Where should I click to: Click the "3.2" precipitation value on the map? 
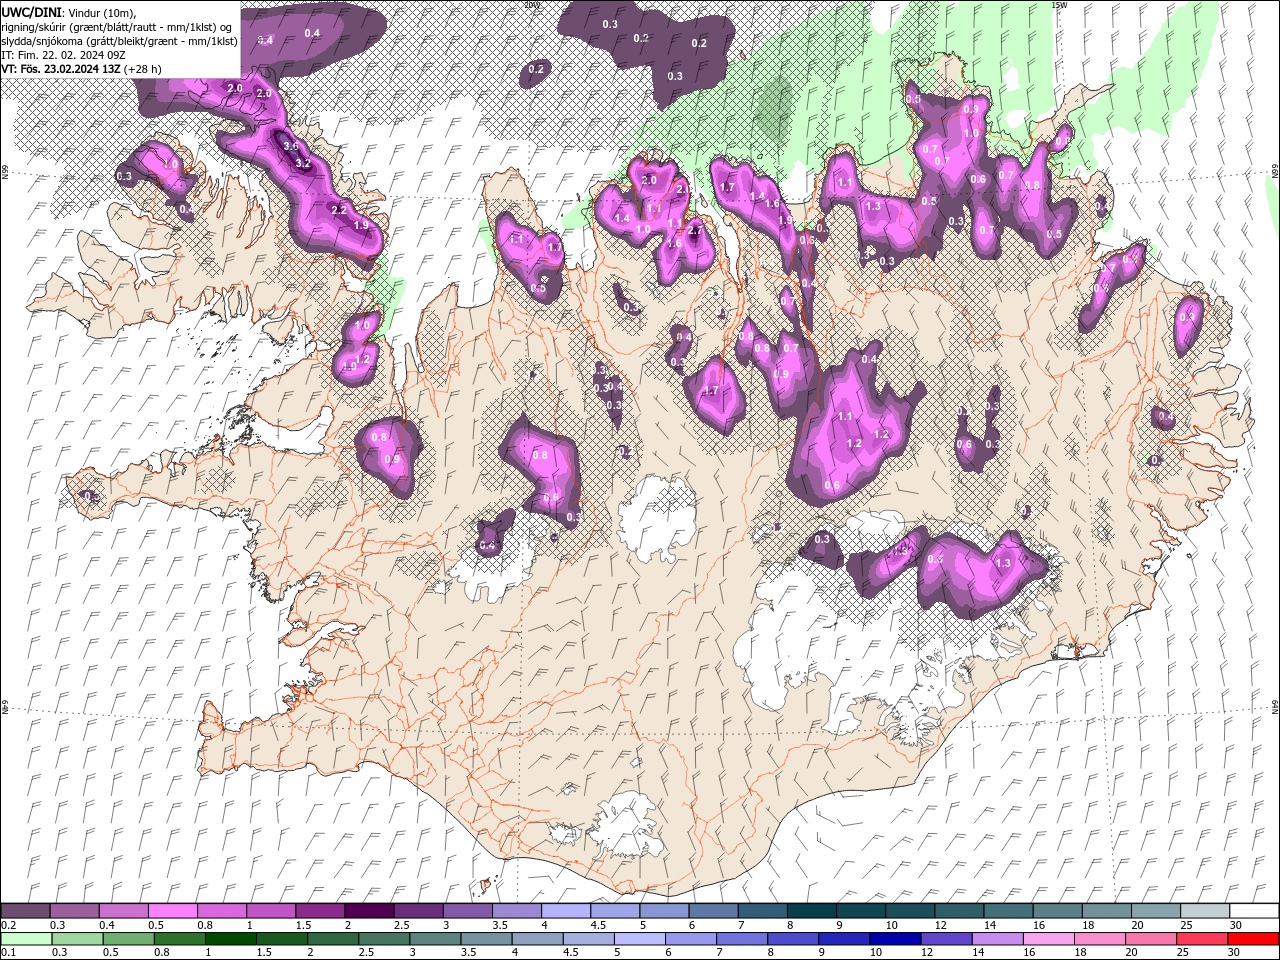[x=303, y=163]
